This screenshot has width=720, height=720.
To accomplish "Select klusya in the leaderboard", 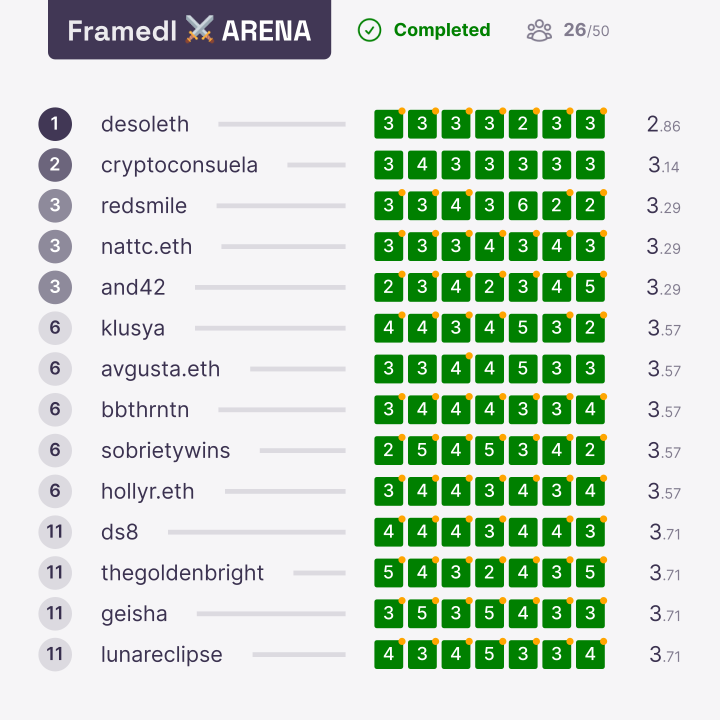I will 133,328.
